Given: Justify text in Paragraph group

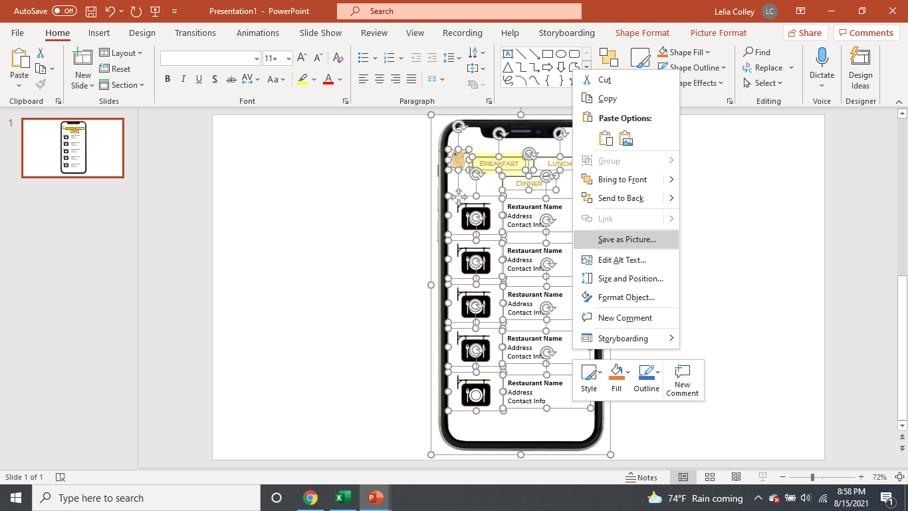Looking at the screenshot, I should [411, 79].
